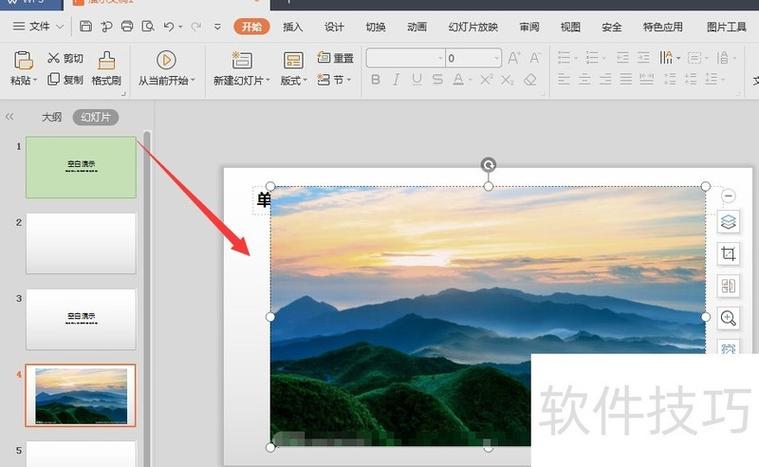
Task: Open the 特色应用 ribbon tab
Action: [663, 27]
